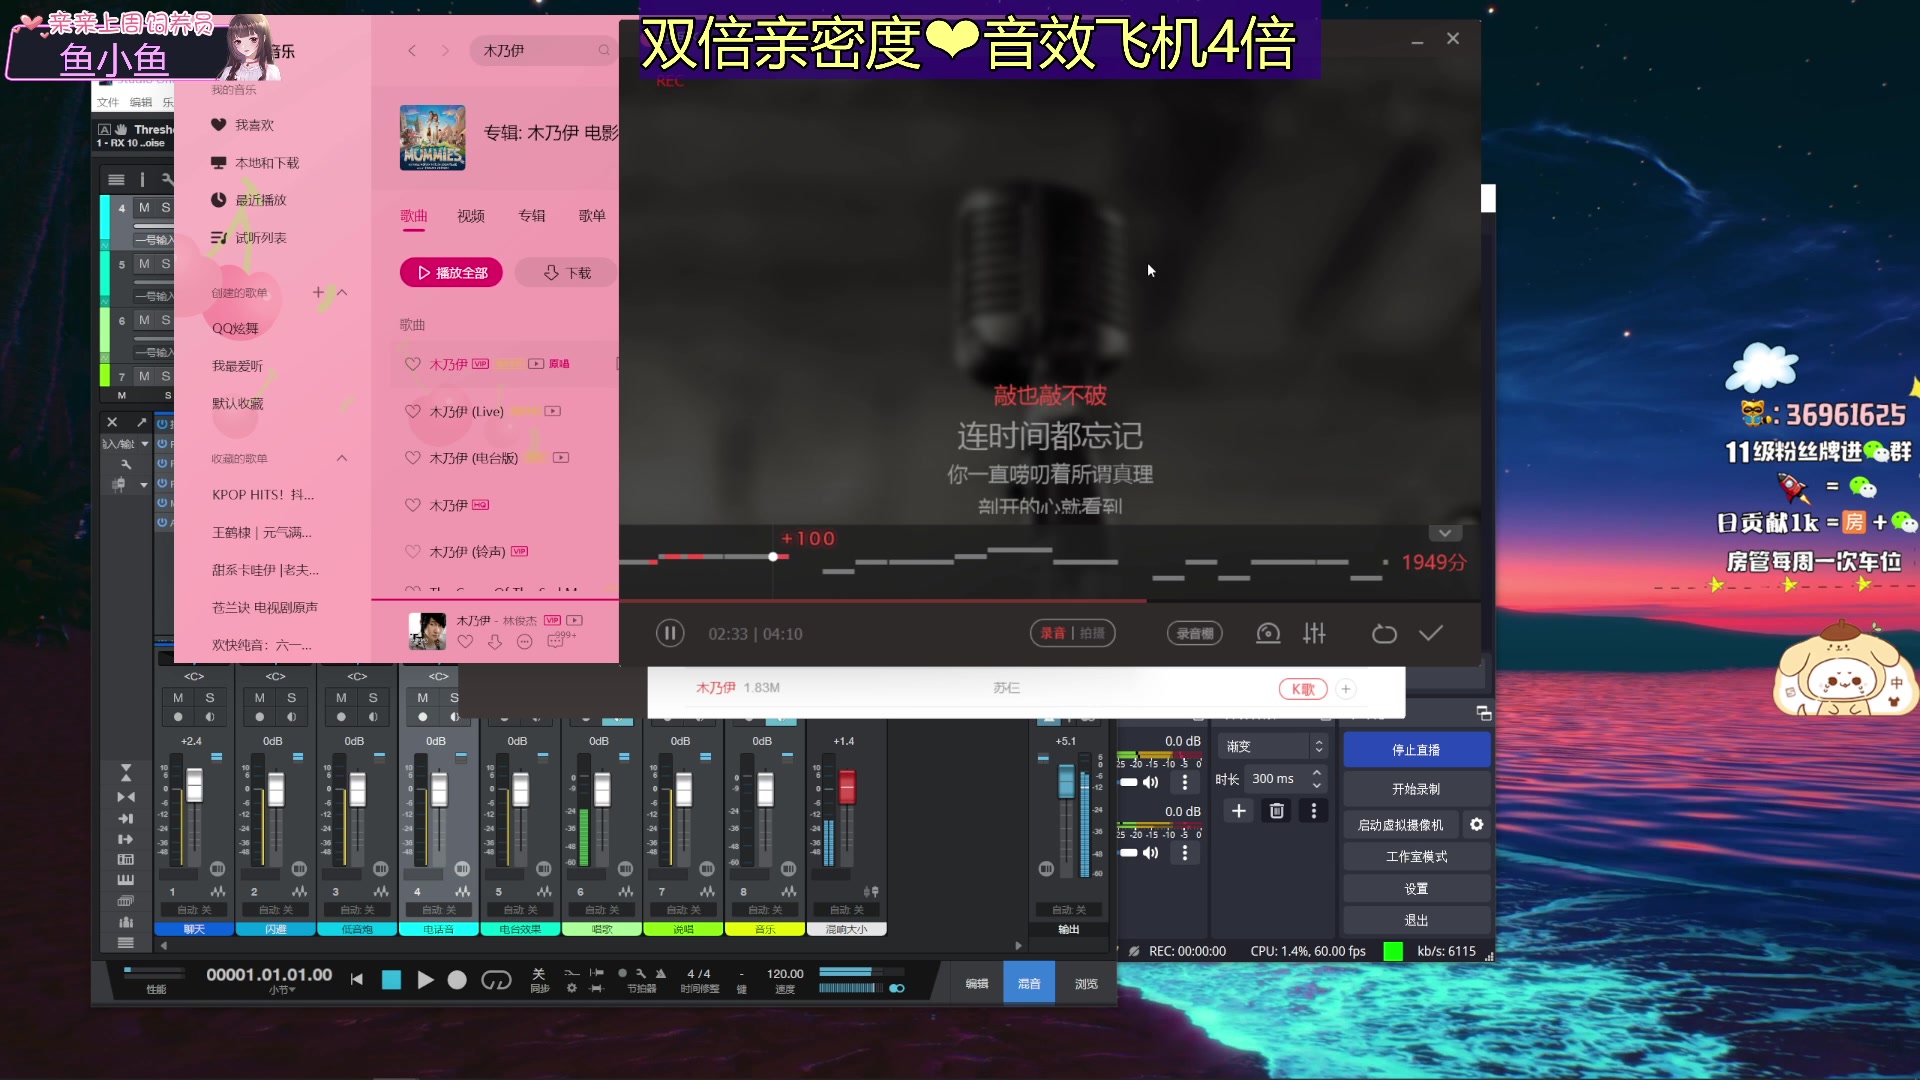This screenshot has width=1920, height=1080.
Task: Like the song 木乃伊 (Live)
Action: pyautogui.click(x=412, y=411)
